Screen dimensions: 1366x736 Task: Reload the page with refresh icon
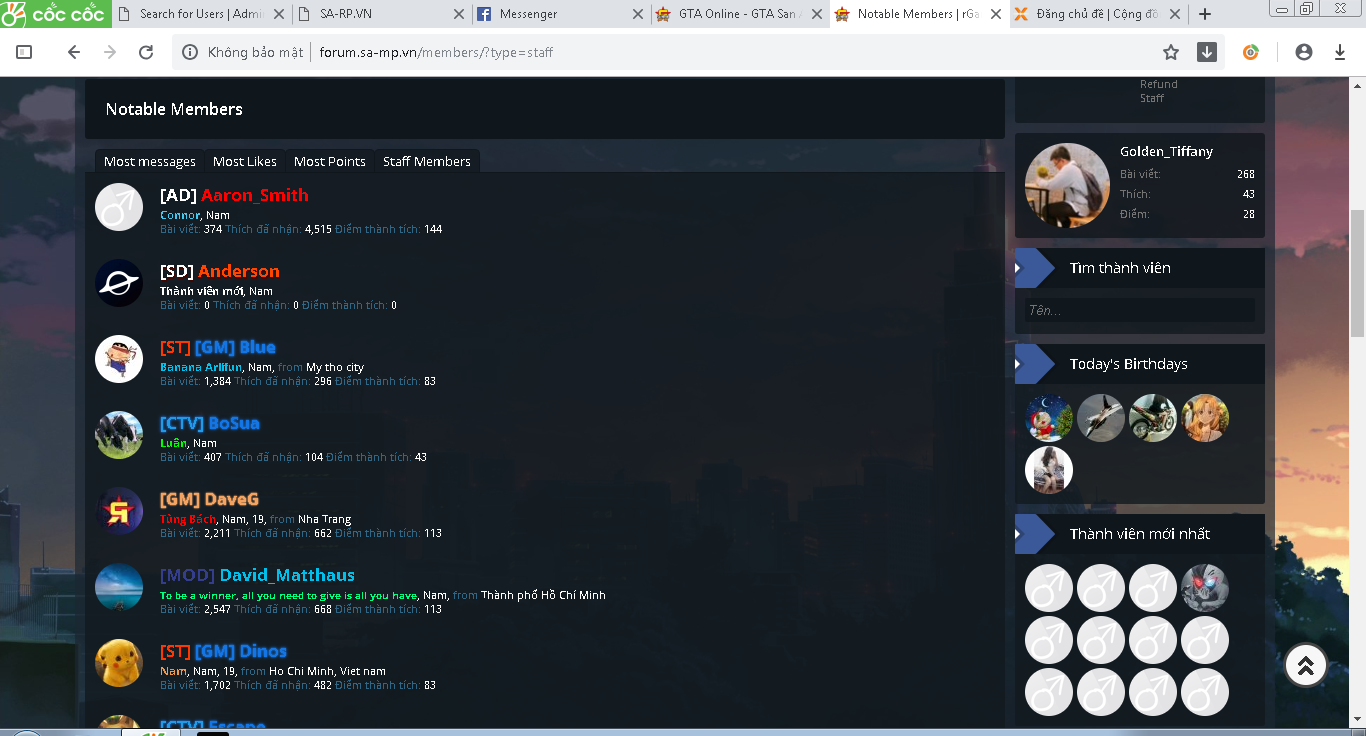click(x=146, y=52)
